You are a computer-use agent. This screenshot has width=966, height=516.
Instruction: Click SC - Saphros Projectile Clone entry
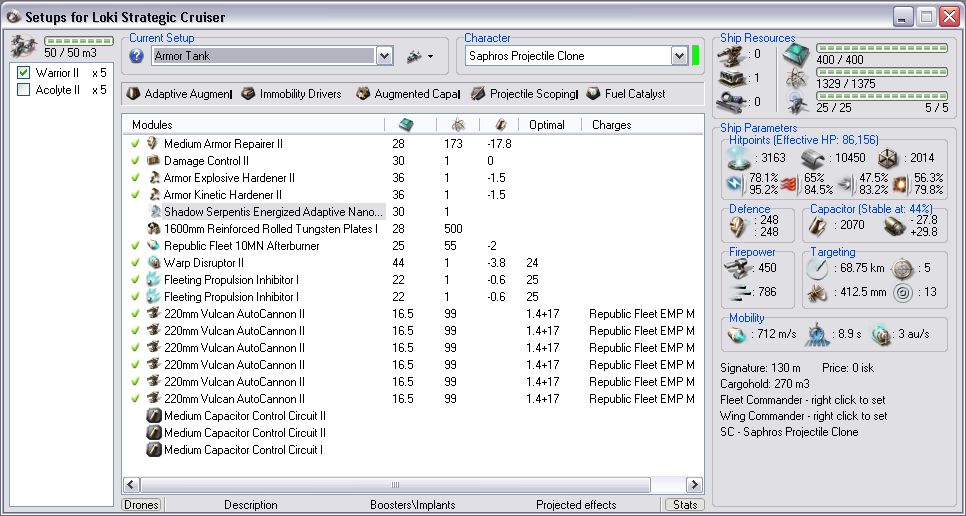[x=789, y=432]
